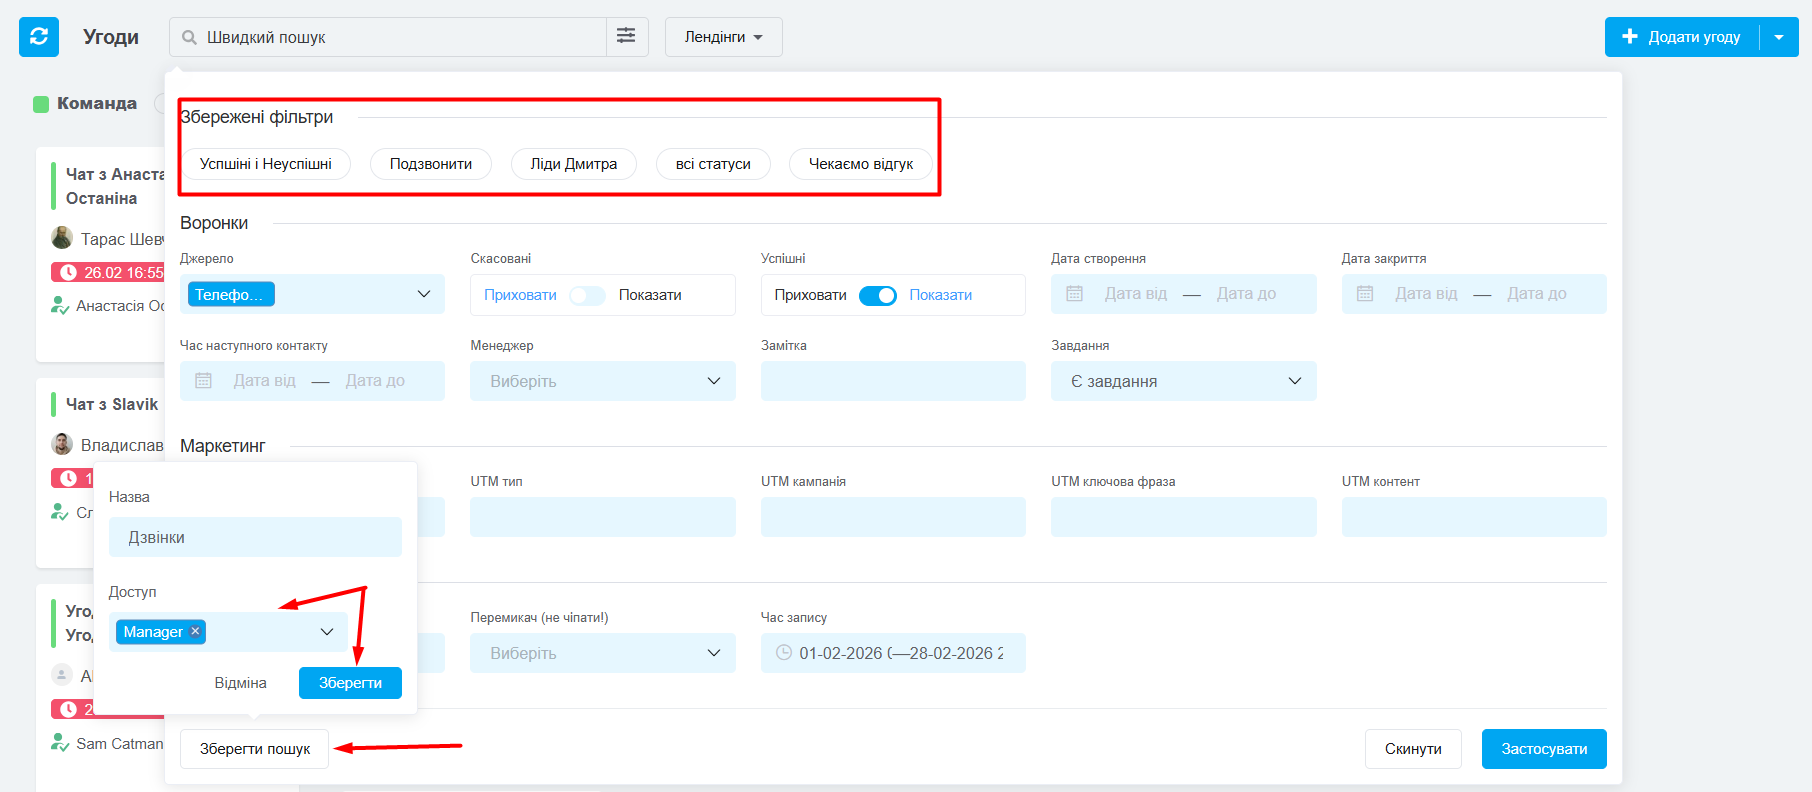Click the Назва input field with Дзвінки
Viewport: 1812px width, 792px height.
255,537
